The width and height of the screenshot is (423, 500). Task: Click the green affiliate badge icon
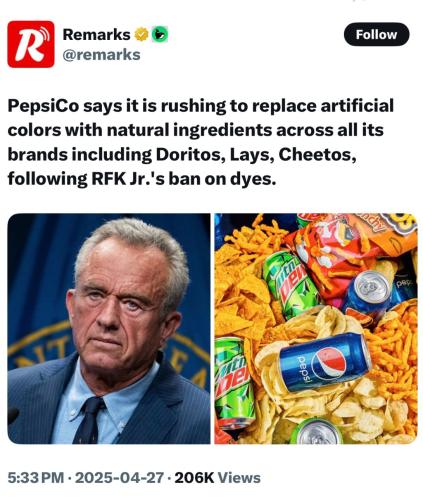160,34
